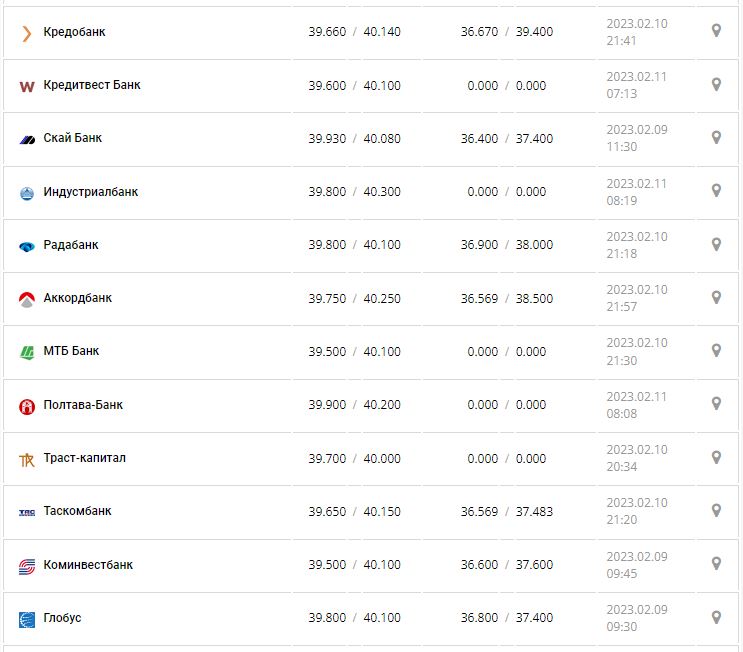The height and width of the screenshot is (652, 743).
Task: Click the Полтава-Банк name link
Action: [x=83, y=405]
